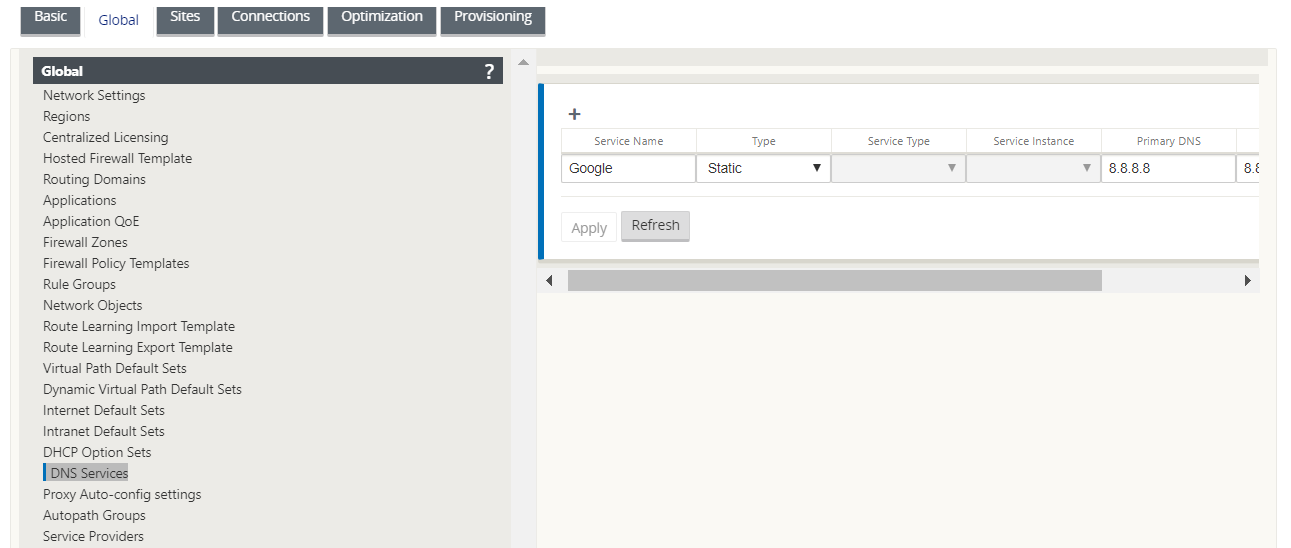Open Network Objects
Viewport: 1291px width, 548px height.
pos(92,305)
